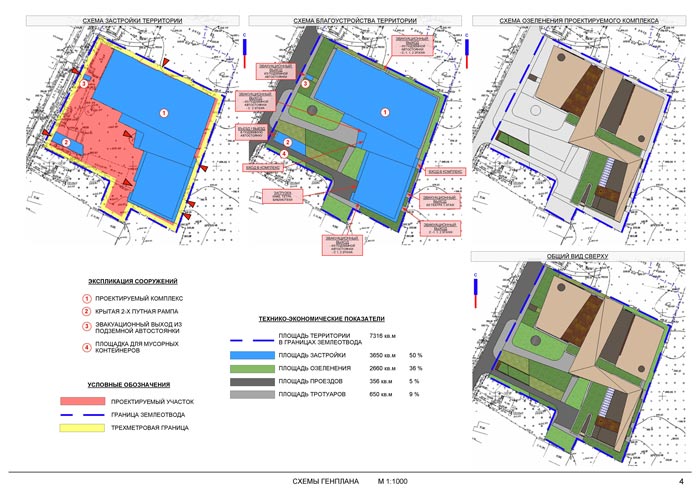The width and height of the screenshot is (700, 495).
Task: Click the 'Схемы генплана' sheet title at bottom
Action: (318, 482)
